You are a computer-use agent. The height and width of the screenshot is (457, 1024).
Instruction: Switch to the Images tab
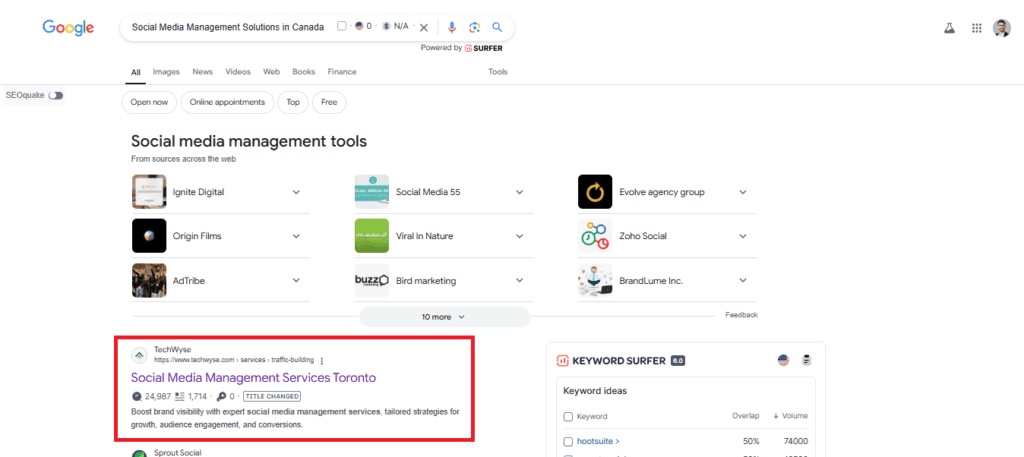click(x=166, y=72)
